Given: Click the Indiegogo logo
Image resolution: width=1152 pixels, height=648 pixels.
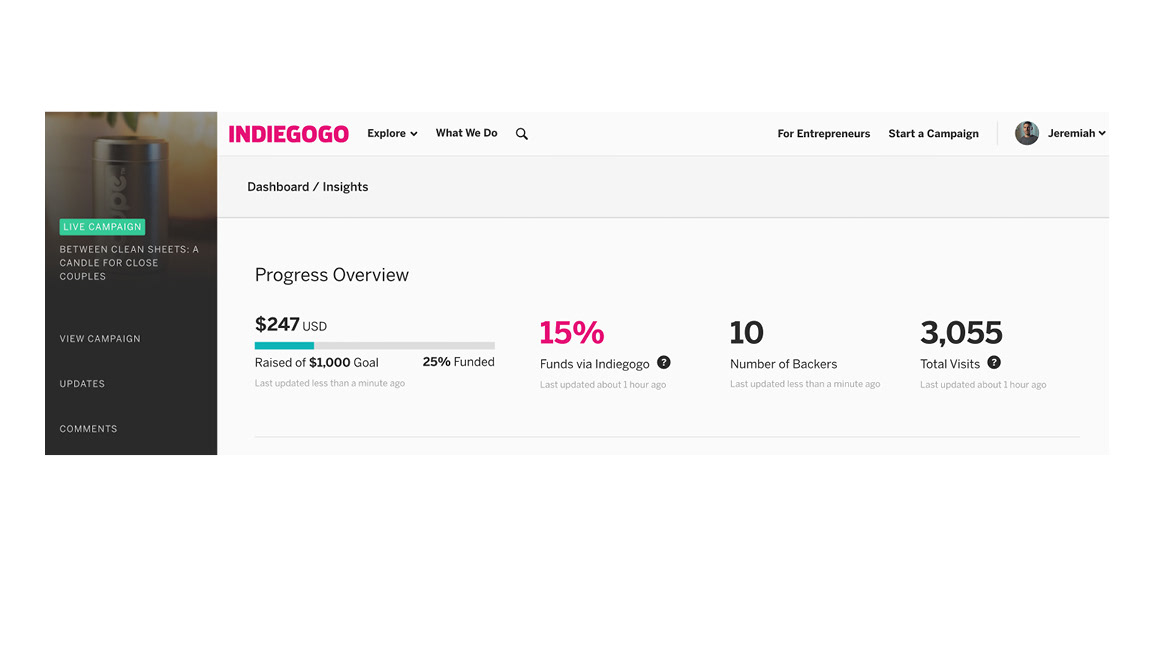Looking at the screenshot, I should [x=289, y=134].
